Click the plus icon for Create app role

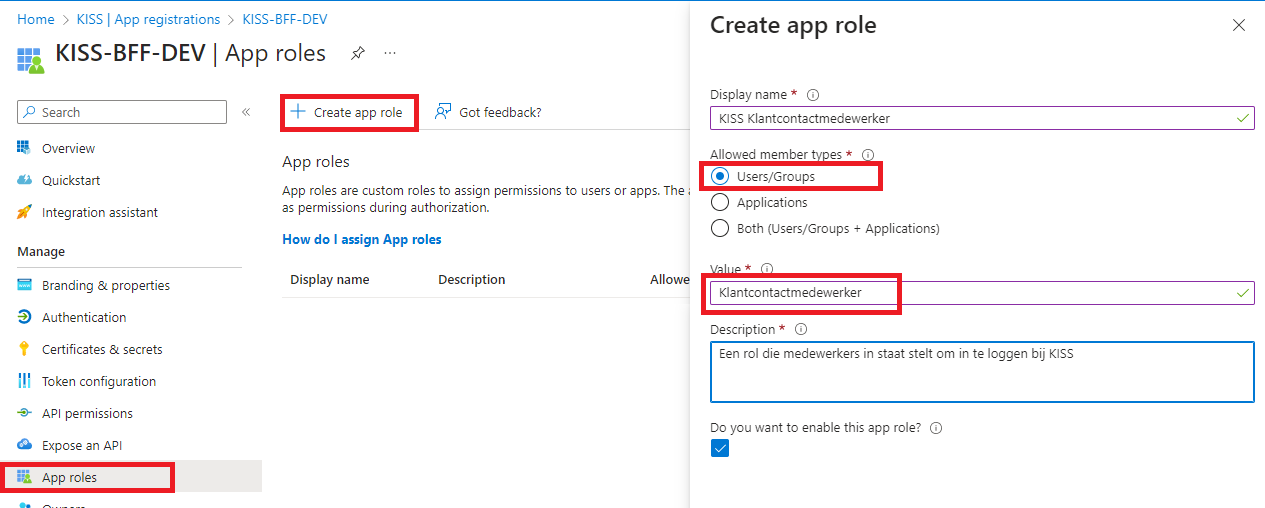click(x=297, y=112)
